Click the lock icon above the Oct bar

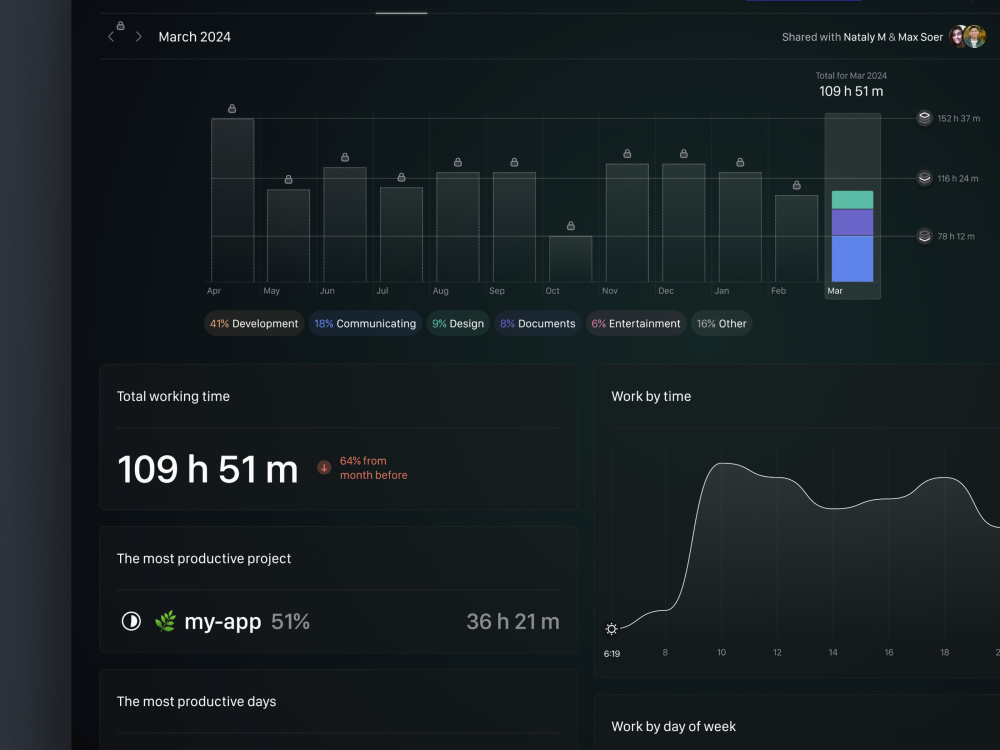[571, 226]
